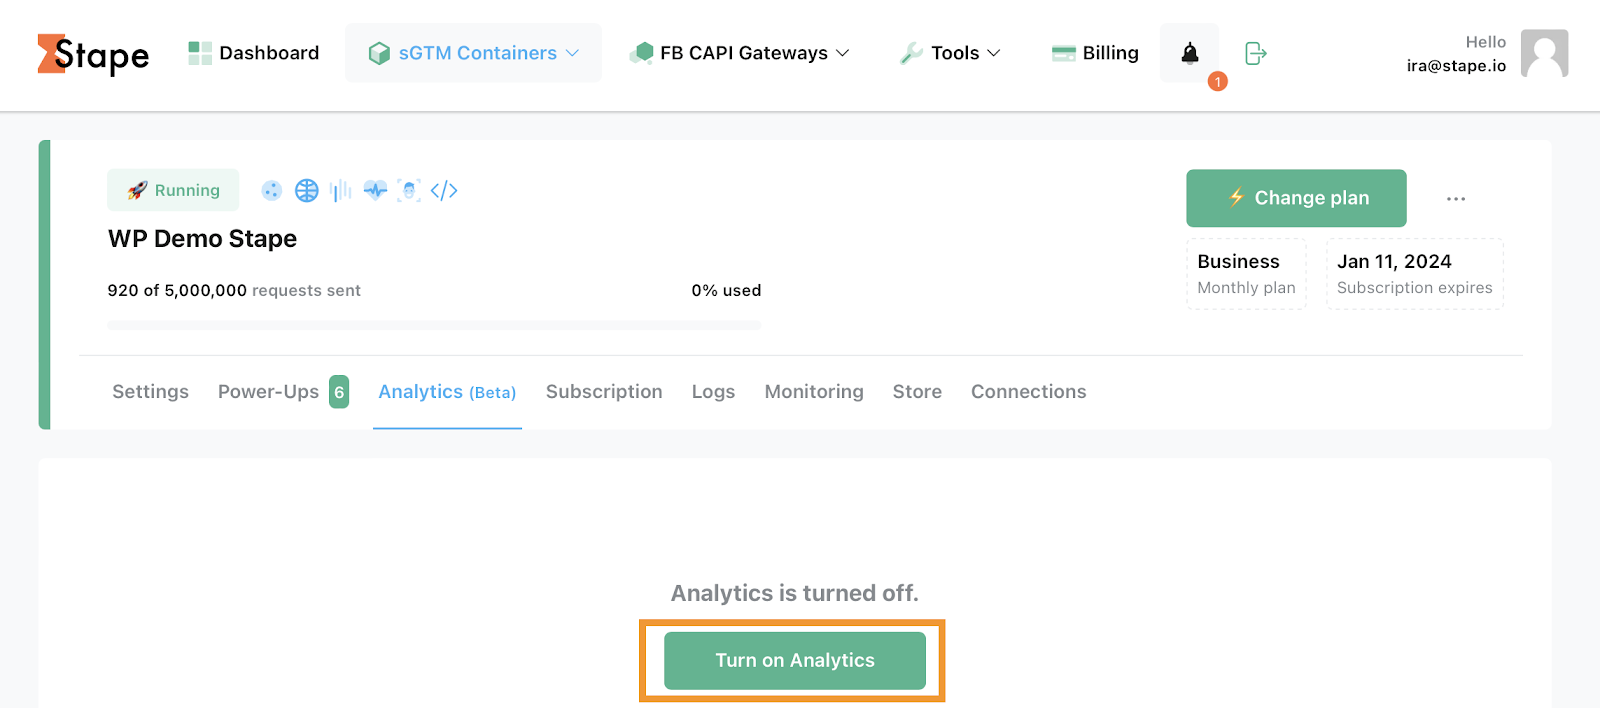Select the face scan user identification icon
The image size is (1600, 708).
click(x=410, y=190)
